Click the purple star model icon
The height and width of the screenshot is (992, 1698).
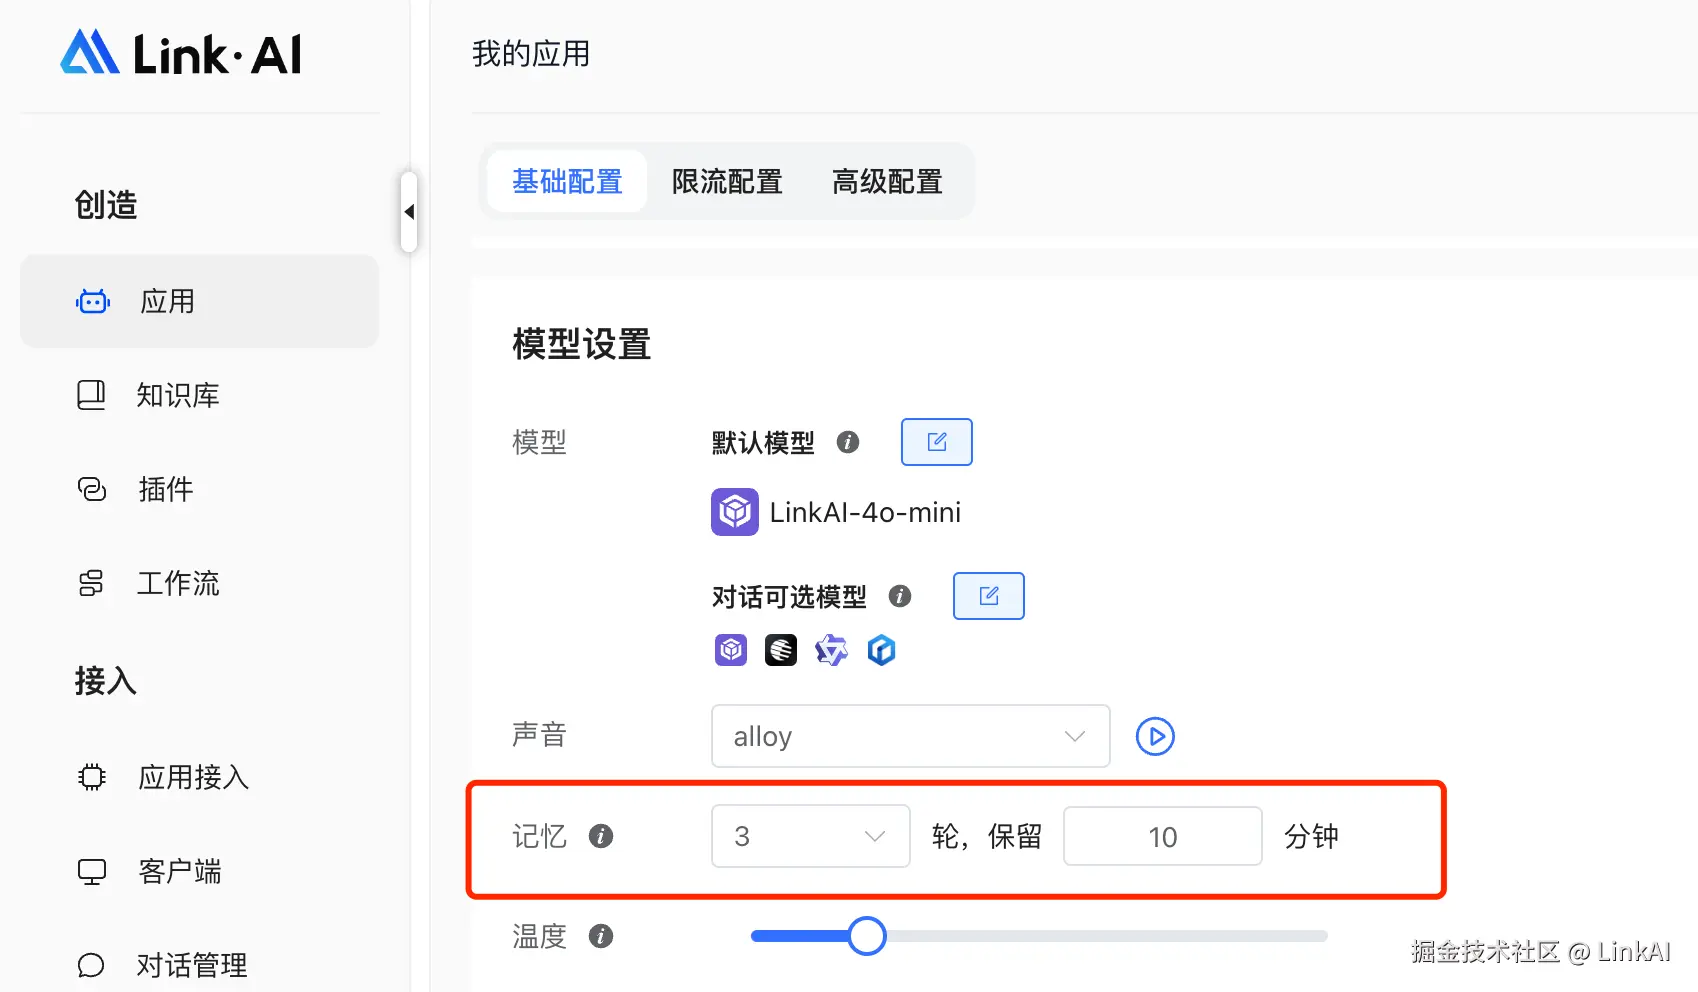coord(831,649)
